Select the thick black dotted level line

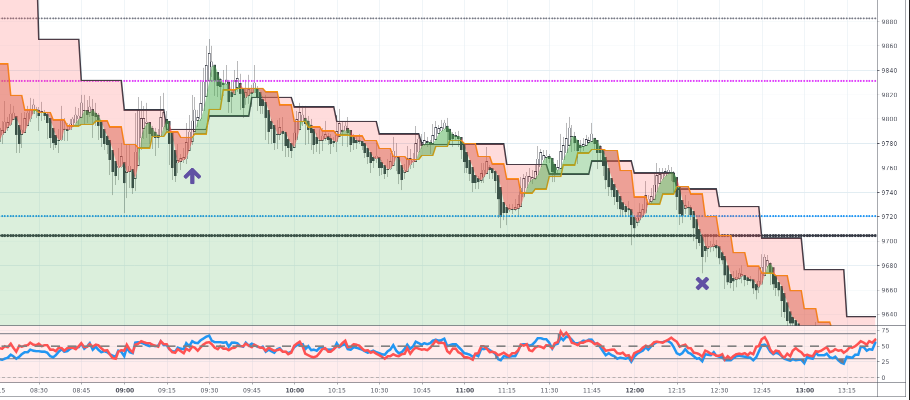pyautogui.click(x=438, y=236)
